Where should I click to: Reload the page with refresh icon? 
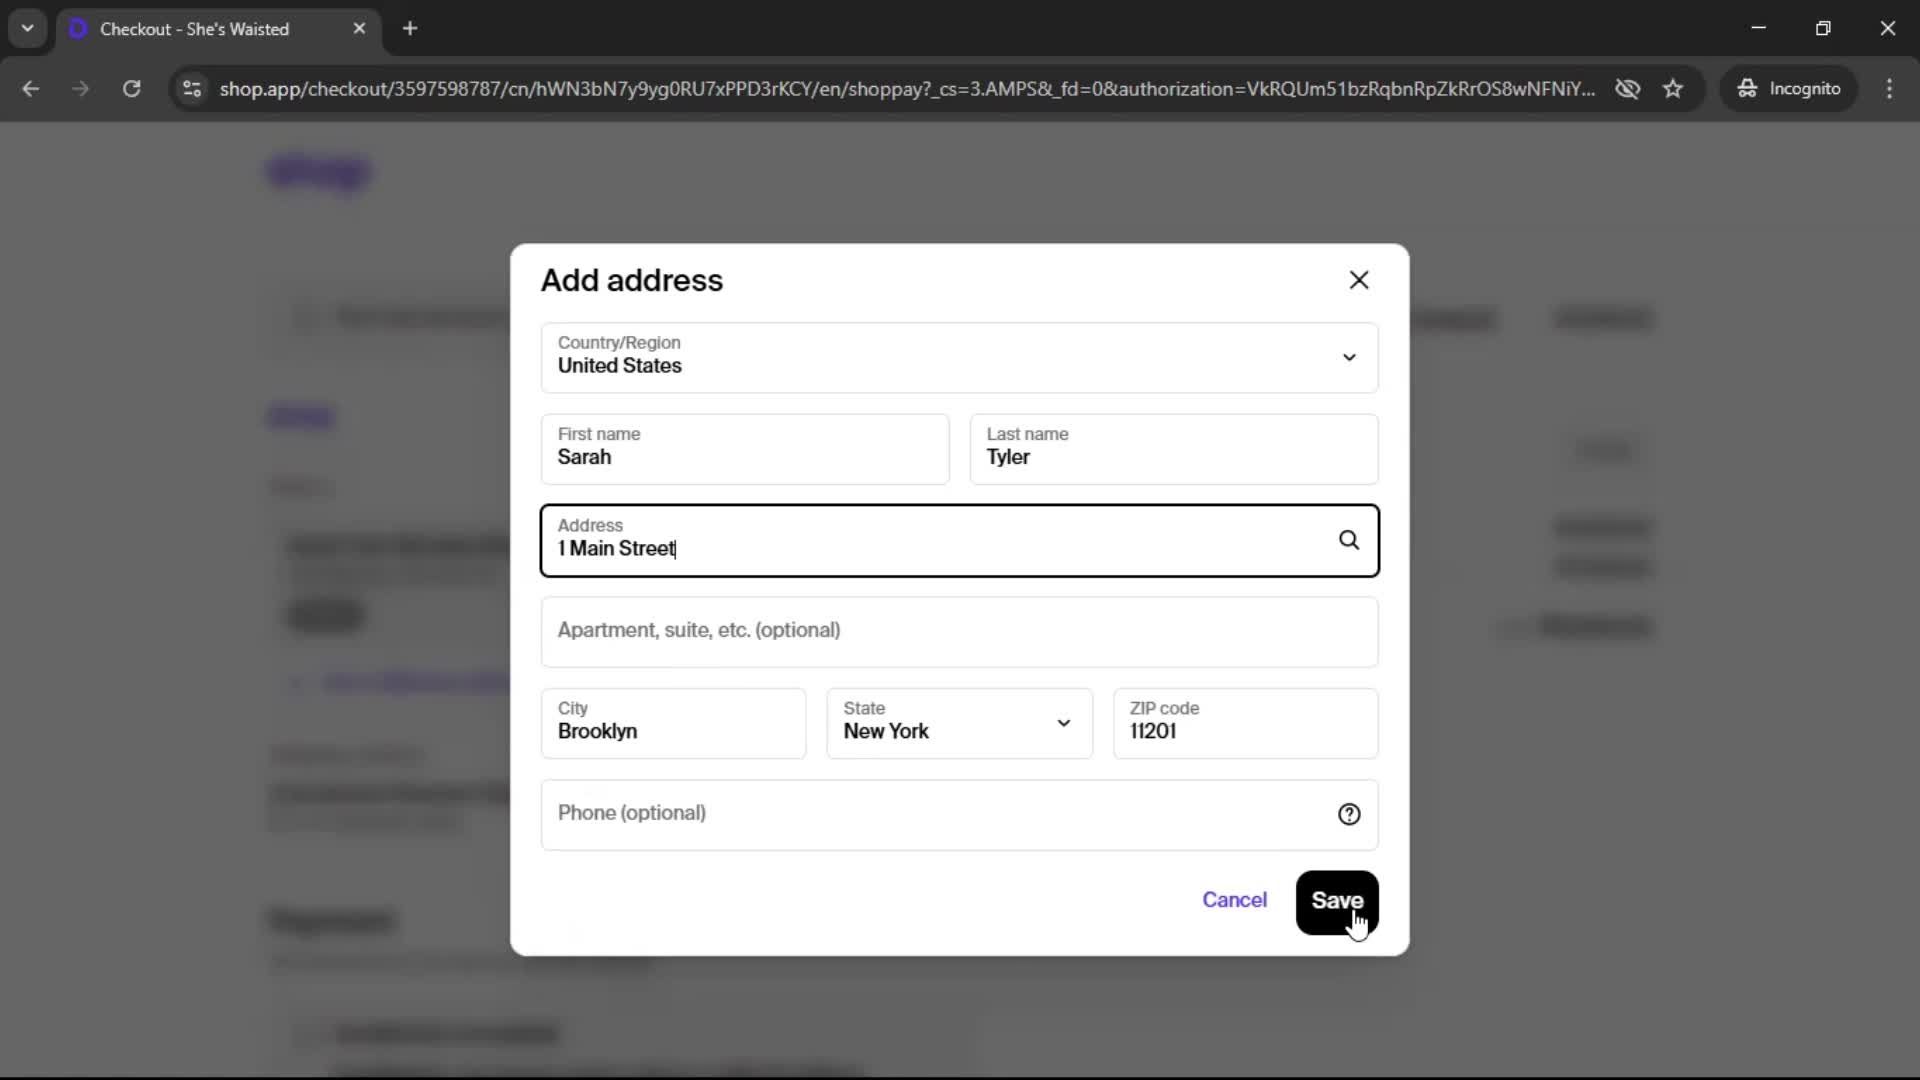131,88
